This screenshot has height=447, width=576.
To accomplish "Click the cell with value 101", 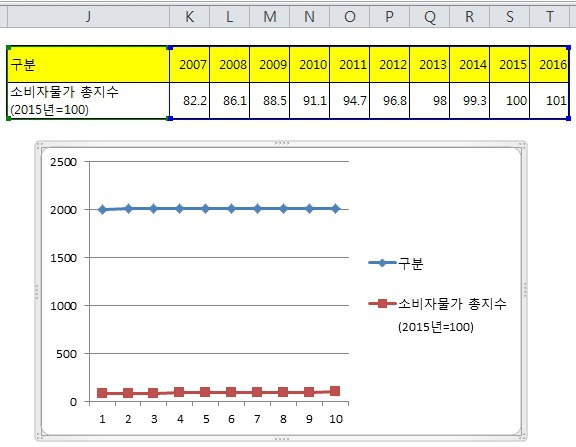I will pos(550,100).
